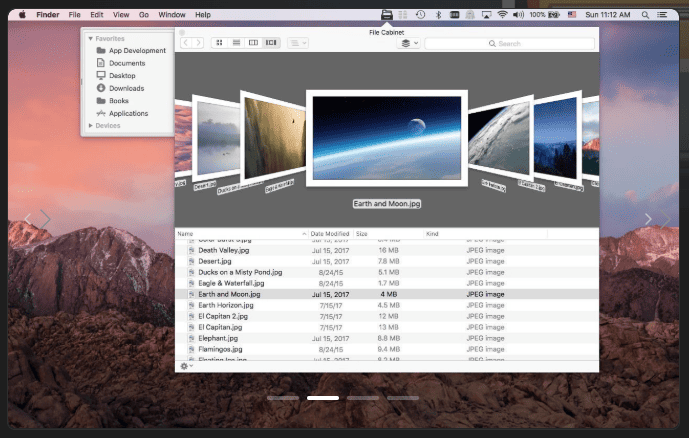Select the misty pond cover flow thumbnail

(218, 138)
